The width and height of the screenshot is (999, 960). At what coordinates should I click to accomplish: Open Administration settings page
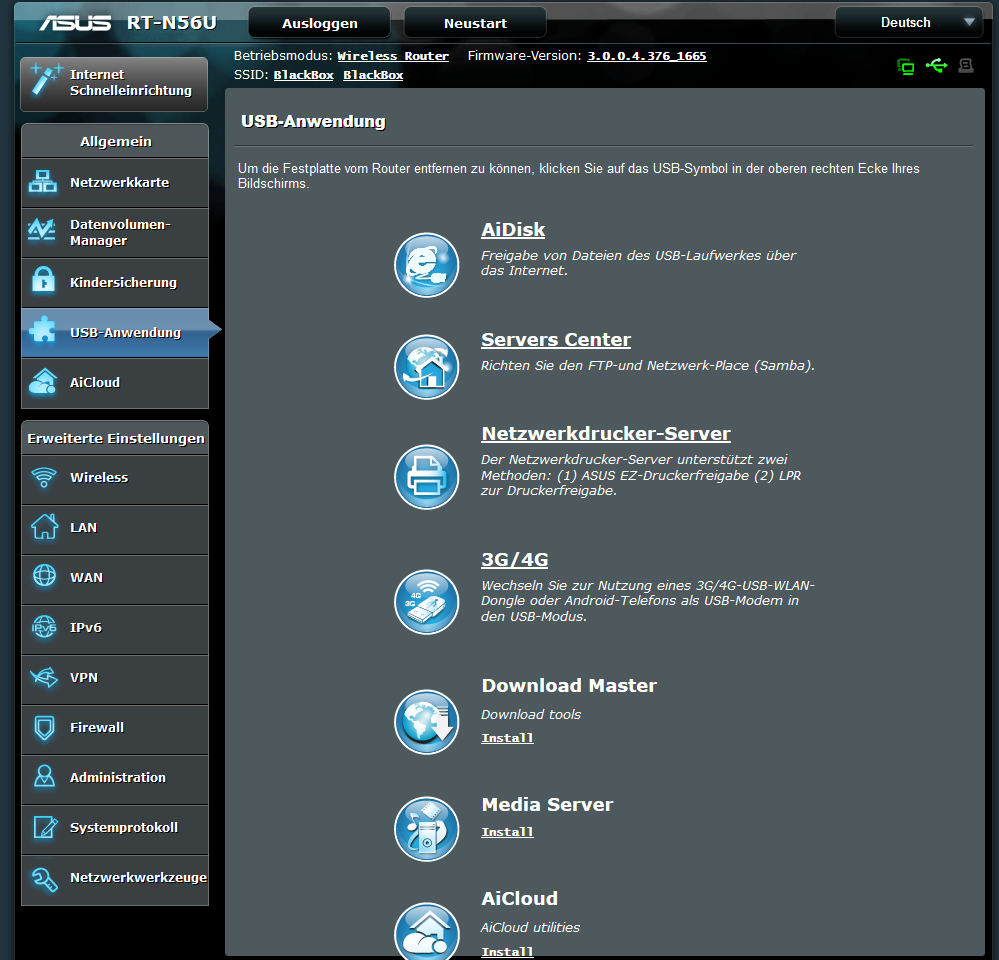click(x=115, y=780)
